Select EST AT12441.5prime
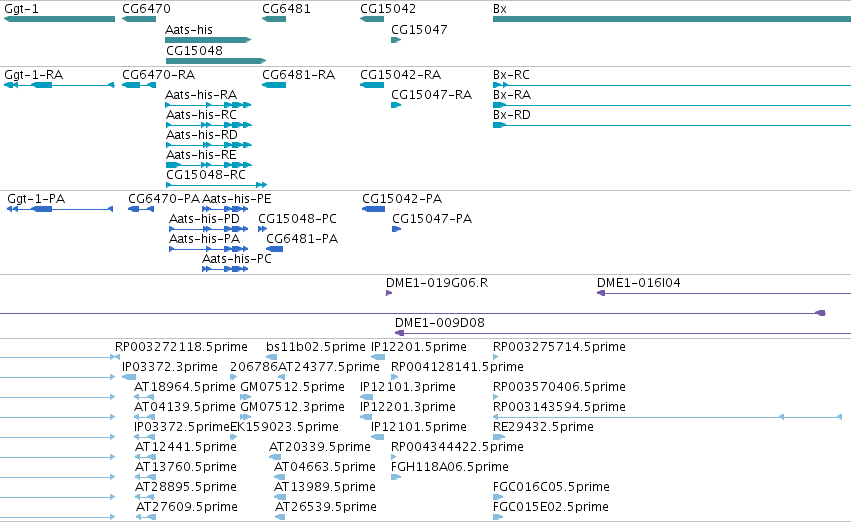Image resolution: width=851 pixels, height=522 pixels. (x=186, y=447)
